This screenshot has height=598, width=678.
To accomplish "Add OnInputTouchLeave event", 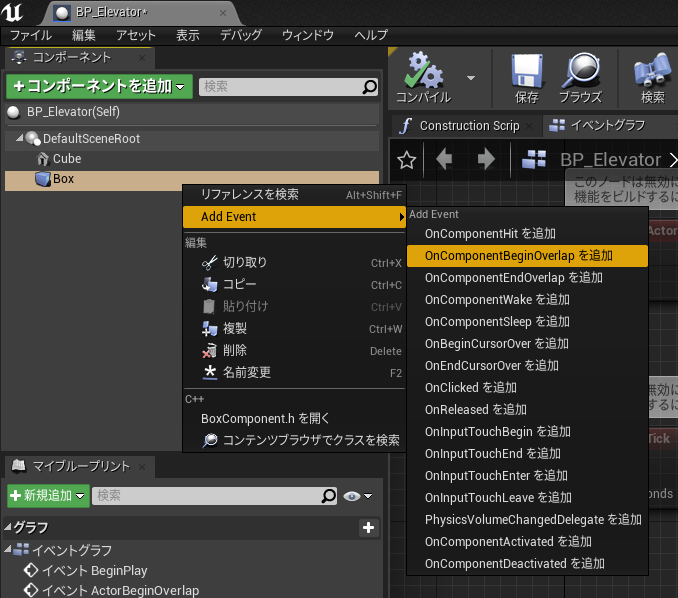I will pos(528,498).
